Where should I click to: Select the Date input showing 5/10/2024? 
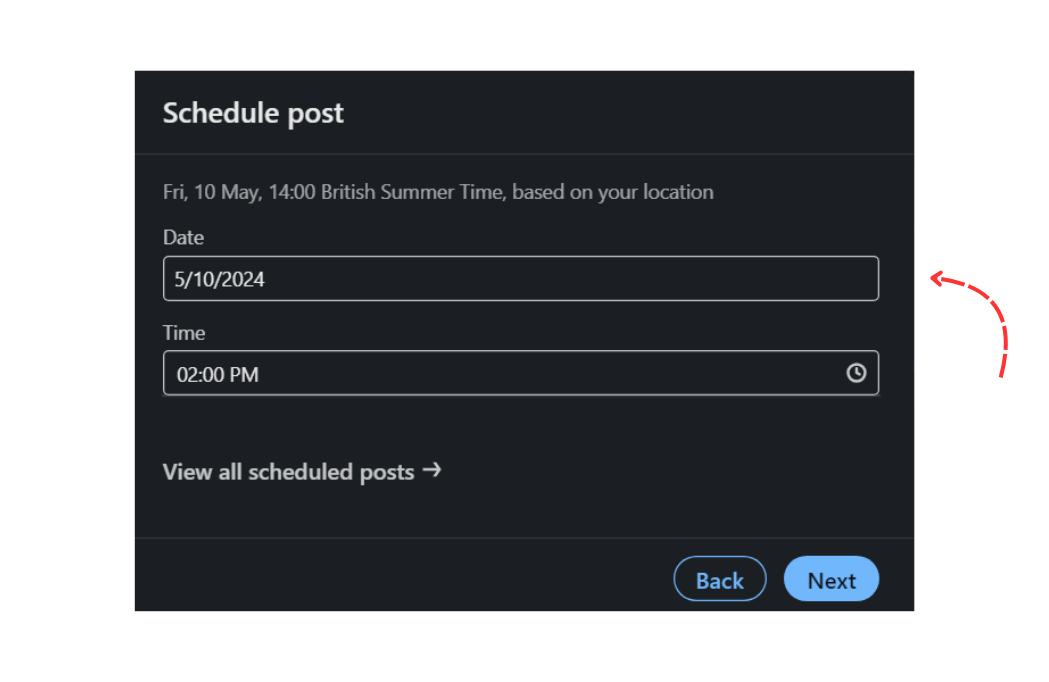tap(520, 278)
